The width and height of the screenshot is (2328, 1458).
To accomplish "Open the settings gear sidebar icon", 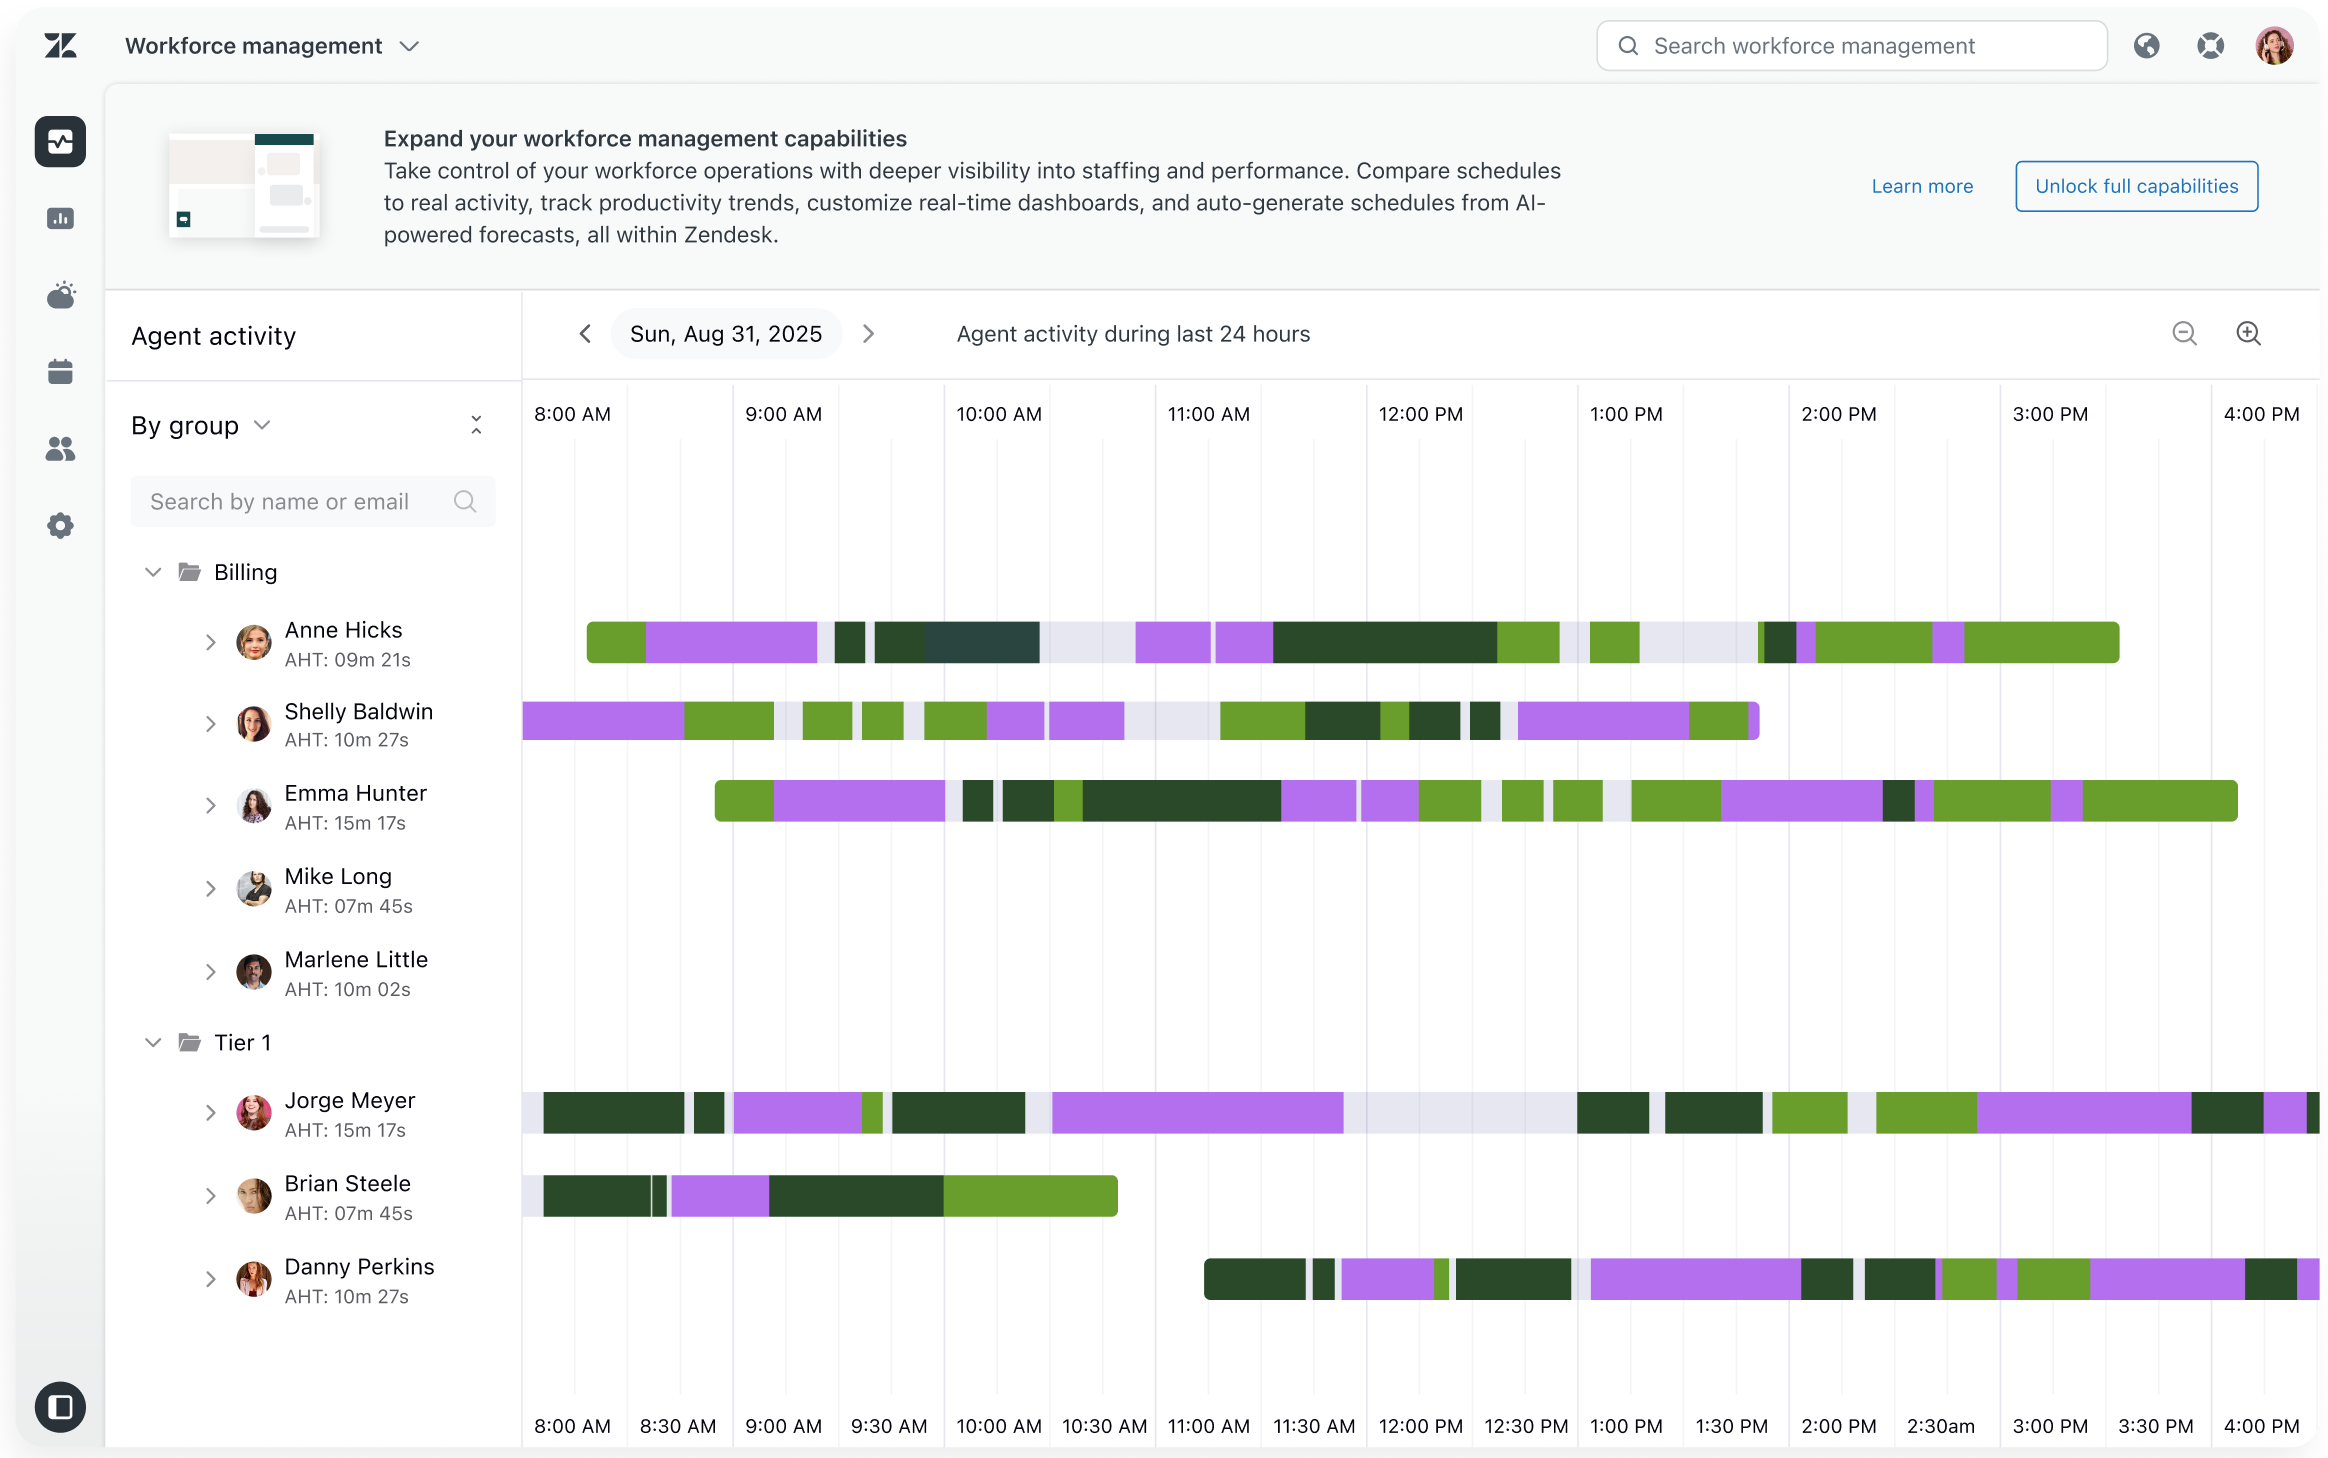I will [x=60, y=526].
